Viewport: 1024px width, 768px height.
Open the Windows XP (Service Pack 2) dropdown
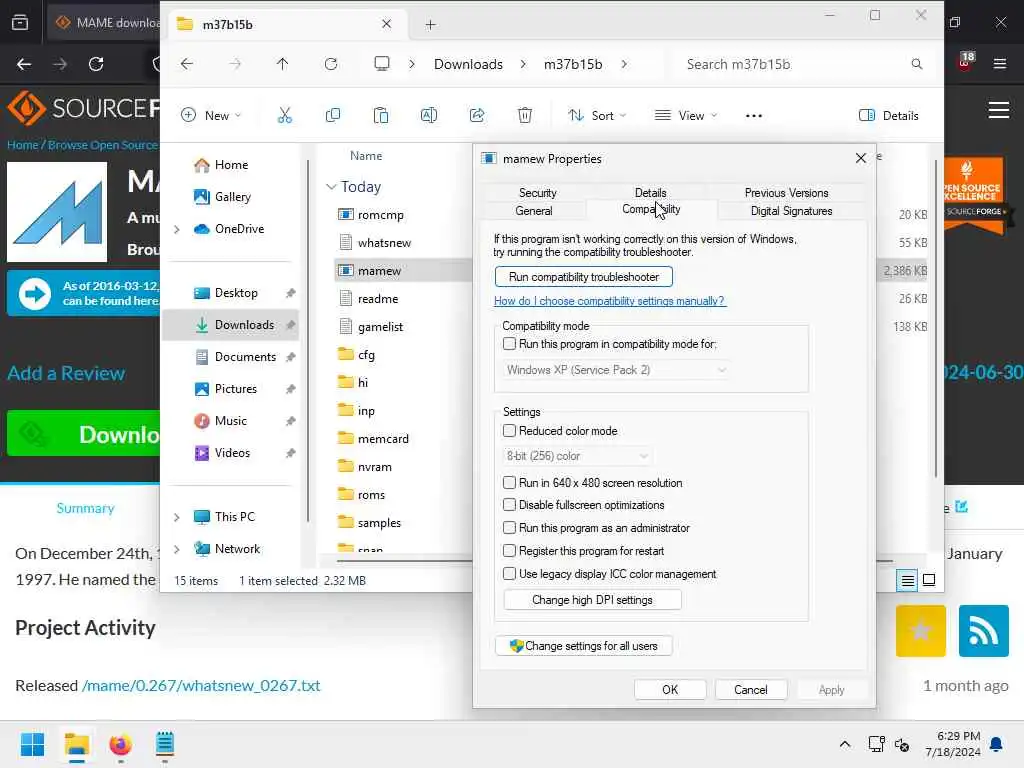616,370
